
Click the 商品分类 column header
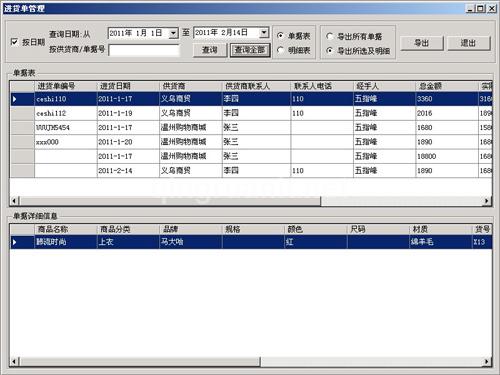click(128, 229)
